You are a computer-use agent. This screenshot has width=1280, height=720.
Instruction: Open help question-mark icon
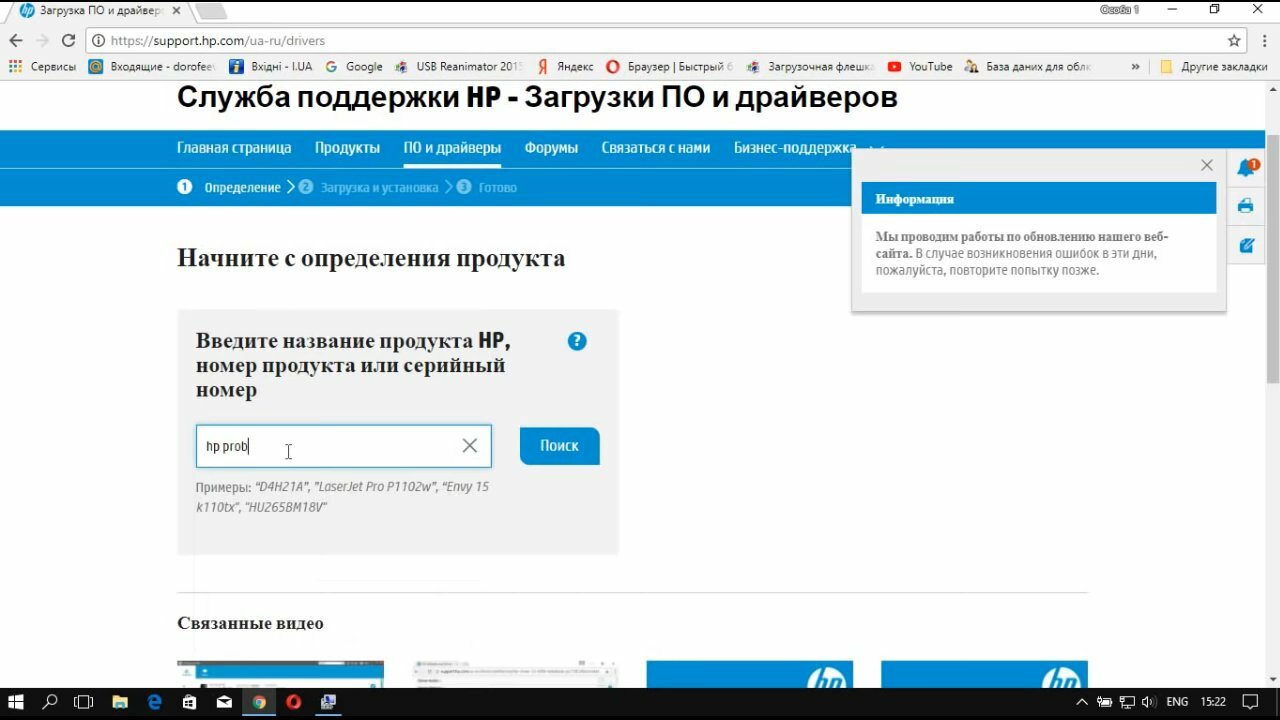point(577,341)
